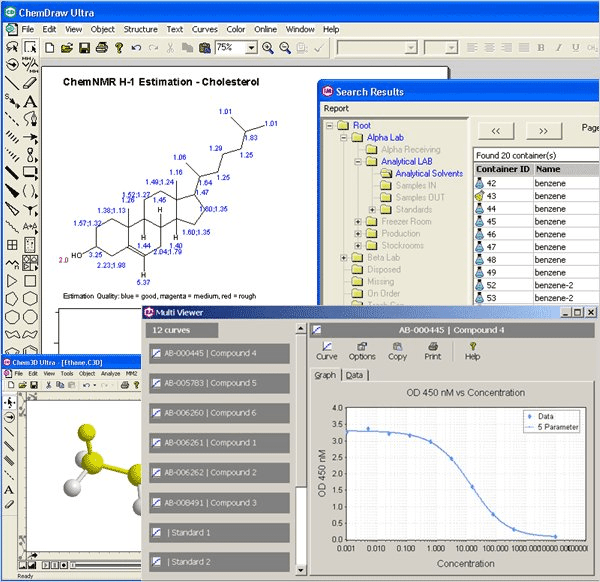Collapse the Analytical LAB node
The width and height of the screenshot is (600, 582).
tap(358, 161)
